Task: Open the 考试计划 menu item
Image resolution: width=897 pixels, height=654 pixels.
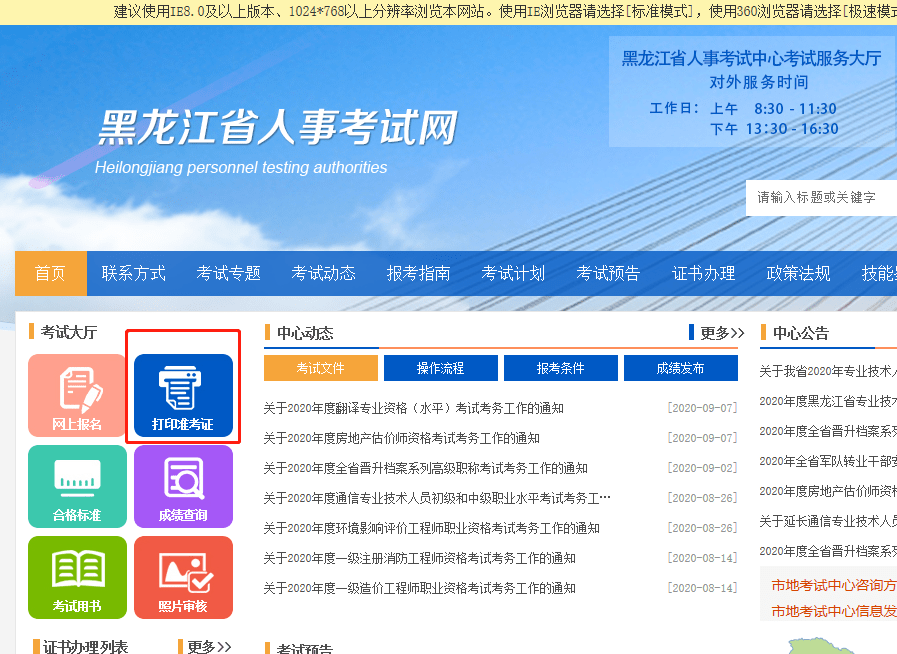Action: click(x=512, y=273)
